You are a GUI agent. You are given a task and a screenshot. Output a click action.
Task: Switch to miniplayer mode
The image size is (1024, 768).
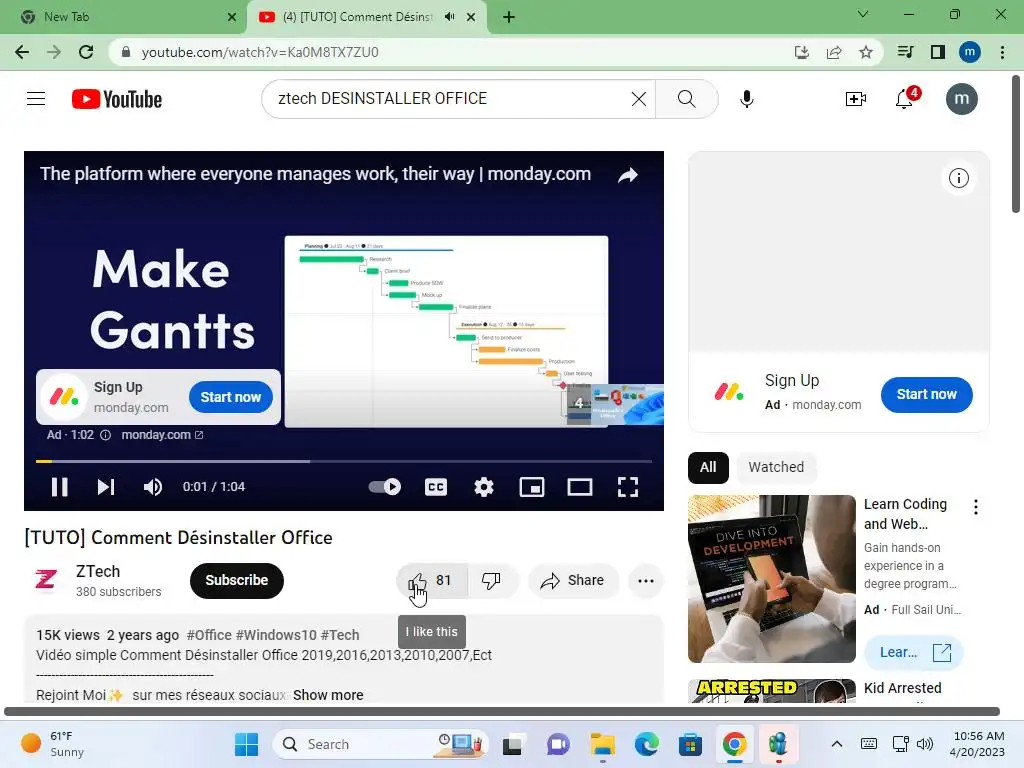(x=532, y=487)
